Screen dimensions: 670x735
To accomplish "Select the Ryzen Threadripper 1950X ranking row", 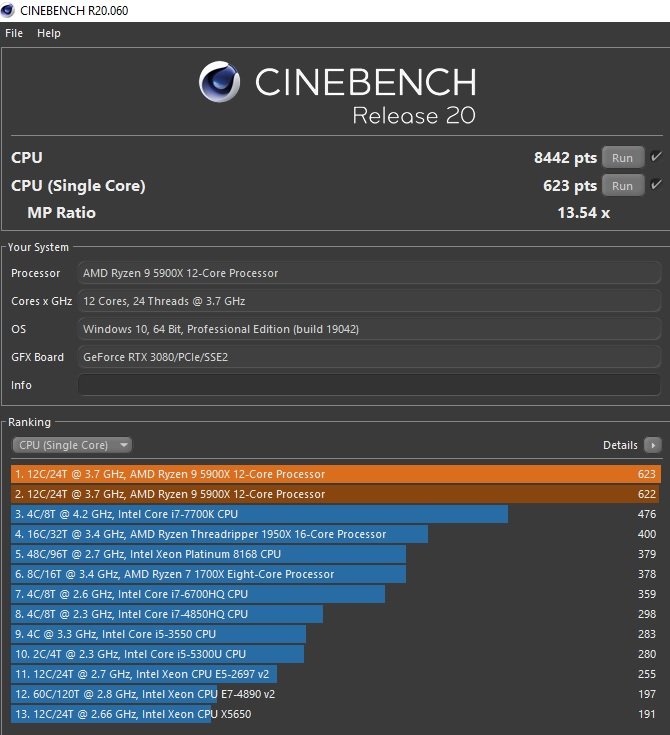I will pos(336,534).
